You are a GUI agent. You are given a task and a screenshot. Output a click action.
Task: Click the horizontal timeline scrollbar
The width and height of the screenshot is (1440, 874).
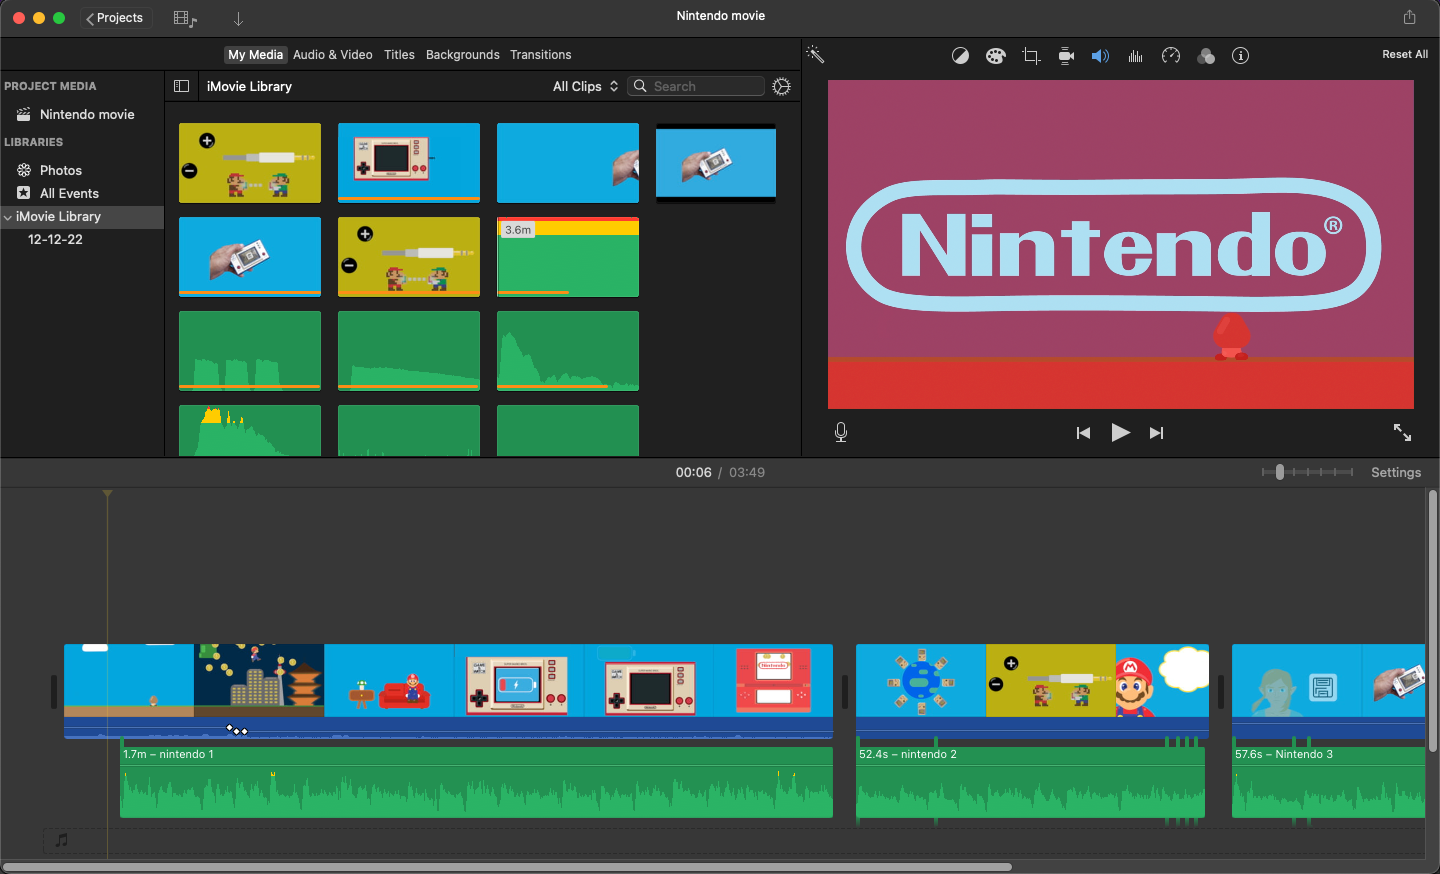pyautogui.click(x=507, y=867)
